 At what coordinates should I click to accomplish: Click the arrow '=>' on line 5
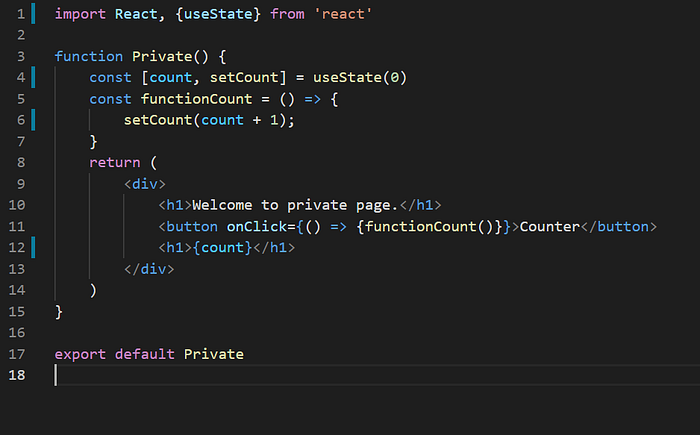point(312,99)
